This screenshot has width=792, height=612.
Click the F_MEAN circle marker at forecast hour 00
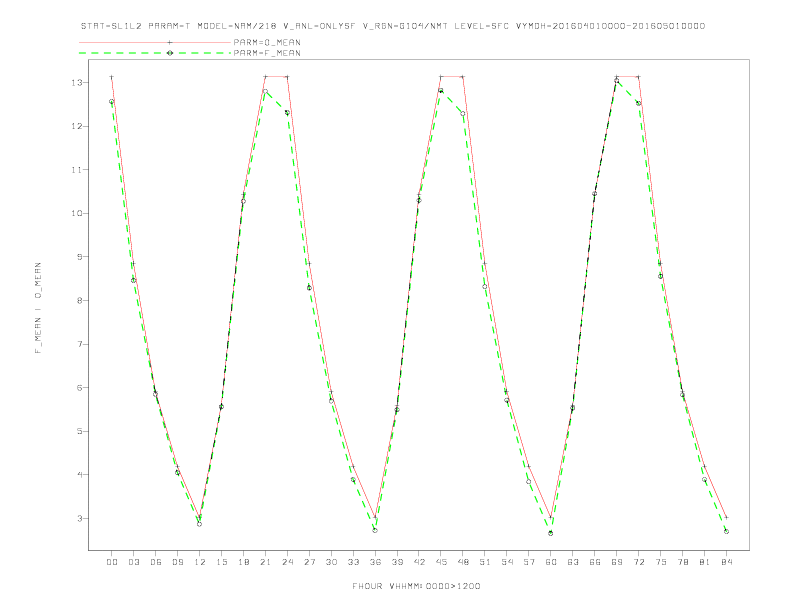pos(112,101)
